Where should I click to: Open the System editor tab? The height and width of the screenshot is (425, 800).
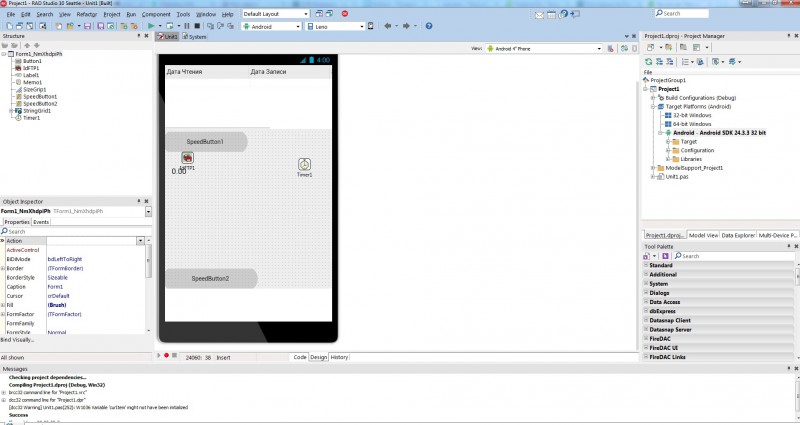point(194,37)
